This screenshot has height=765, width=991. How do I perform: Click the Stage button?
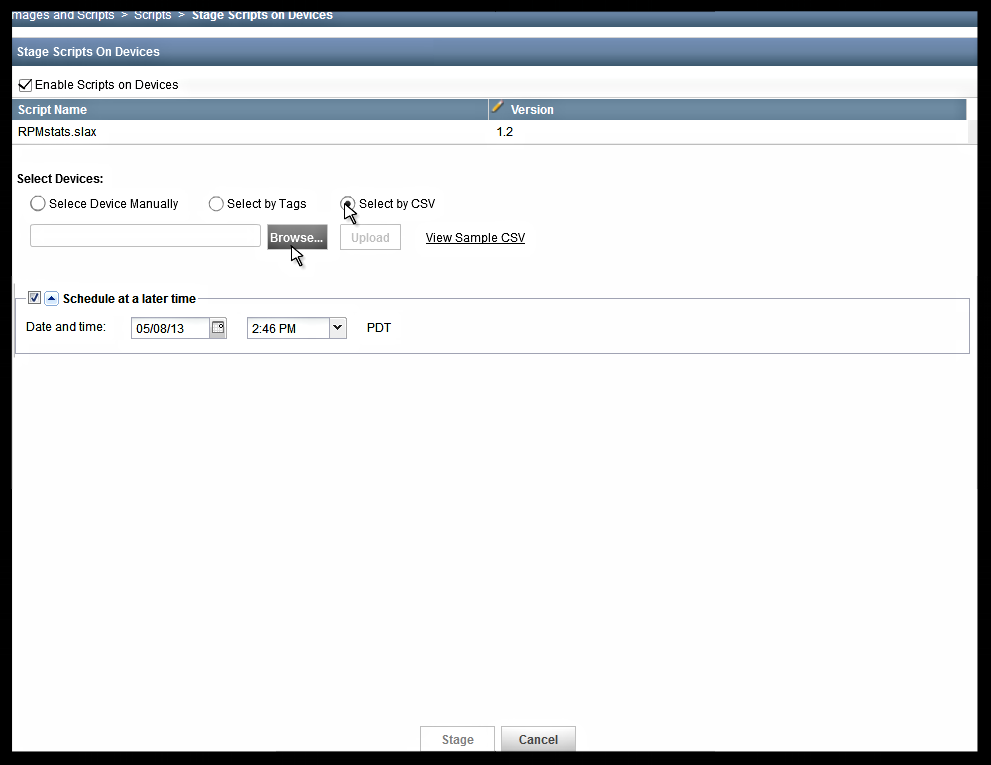click(458, 739)
